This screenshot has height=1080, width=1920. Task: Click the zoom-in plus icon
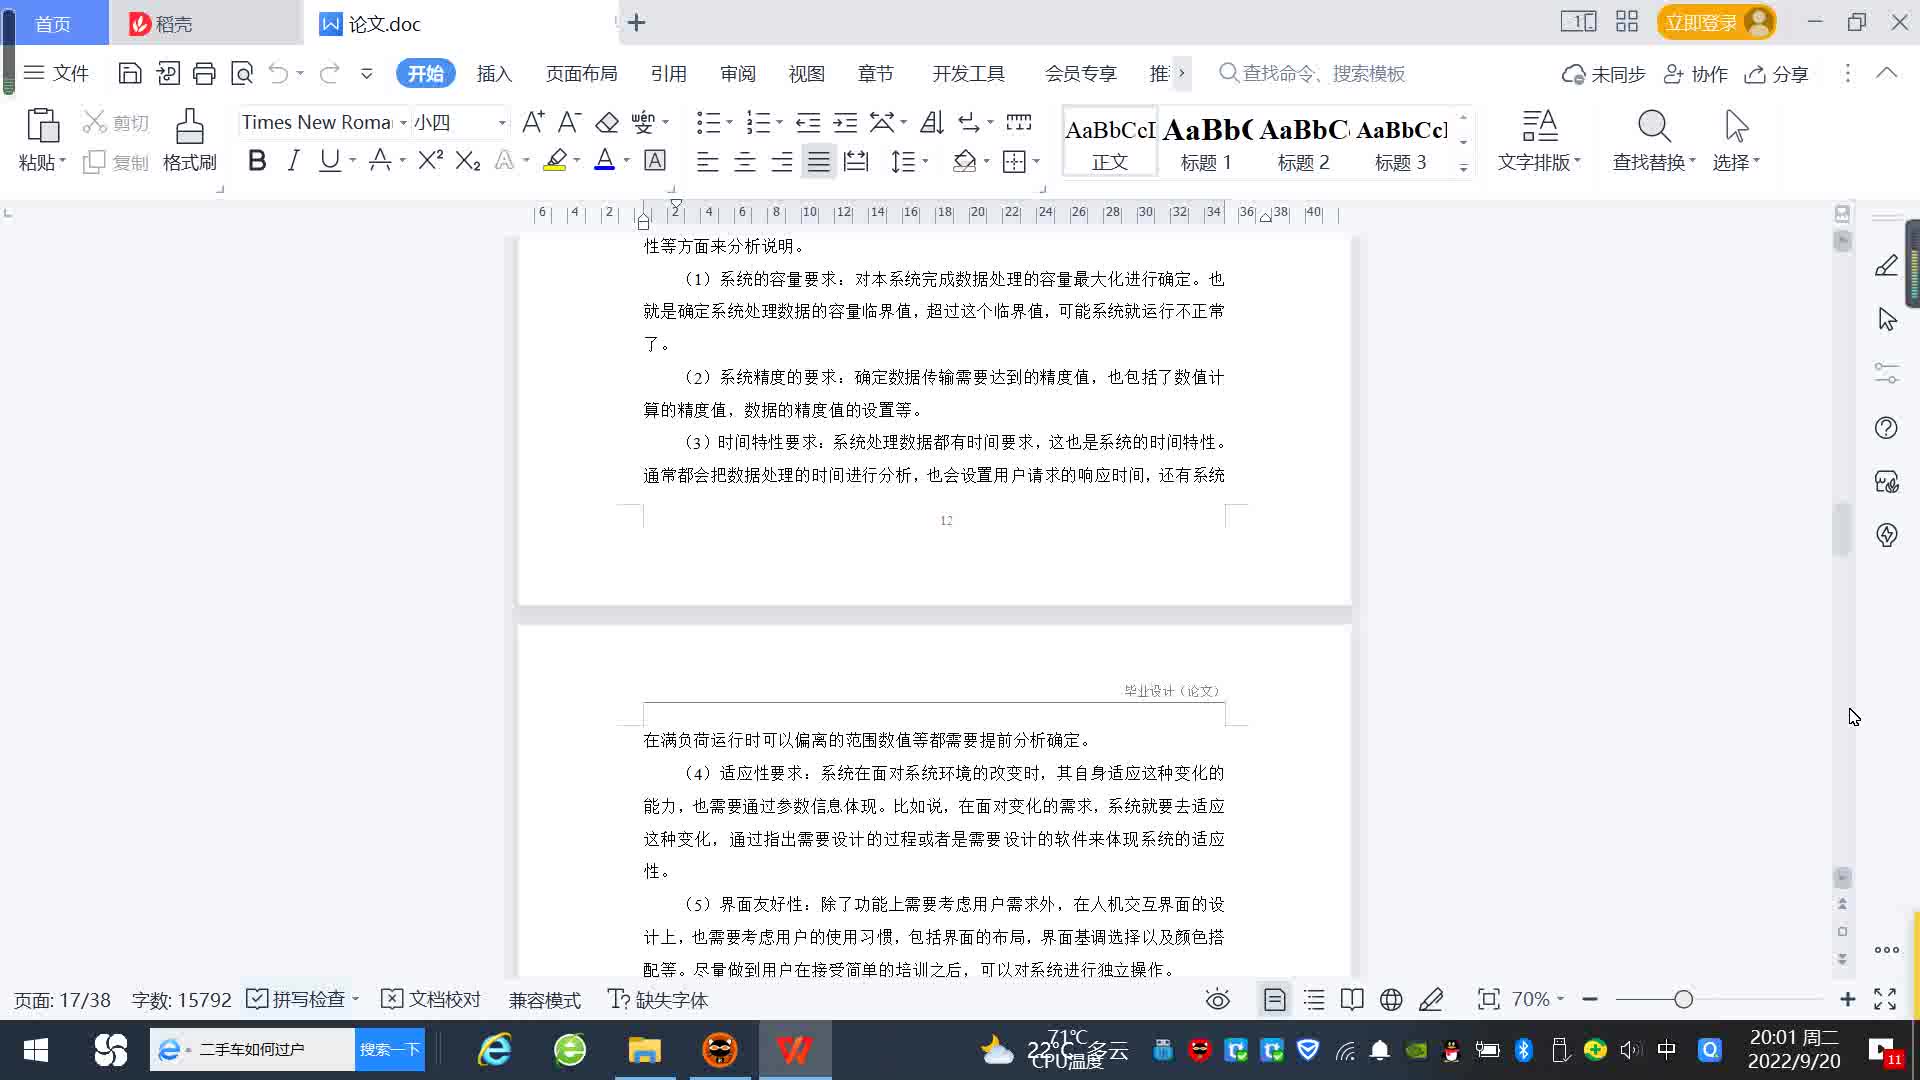tap(1847, 999)
